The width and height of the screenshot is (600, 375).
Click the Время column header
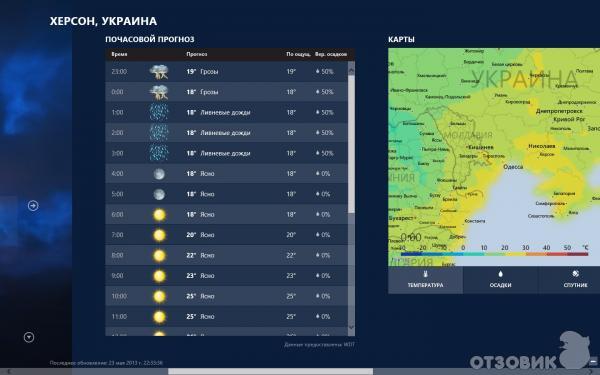119,54
